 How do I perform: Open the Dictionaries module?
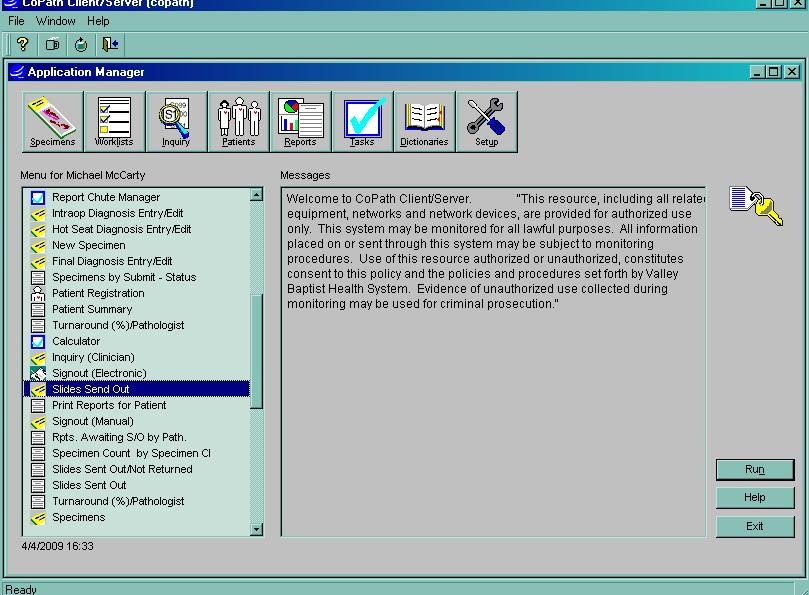[424, 120]
